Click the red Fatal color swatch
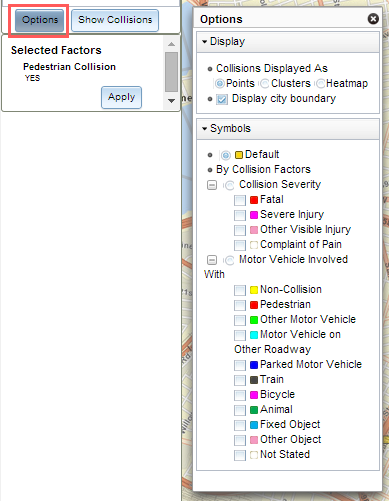The image size is (389, 501). coord(254,200)
